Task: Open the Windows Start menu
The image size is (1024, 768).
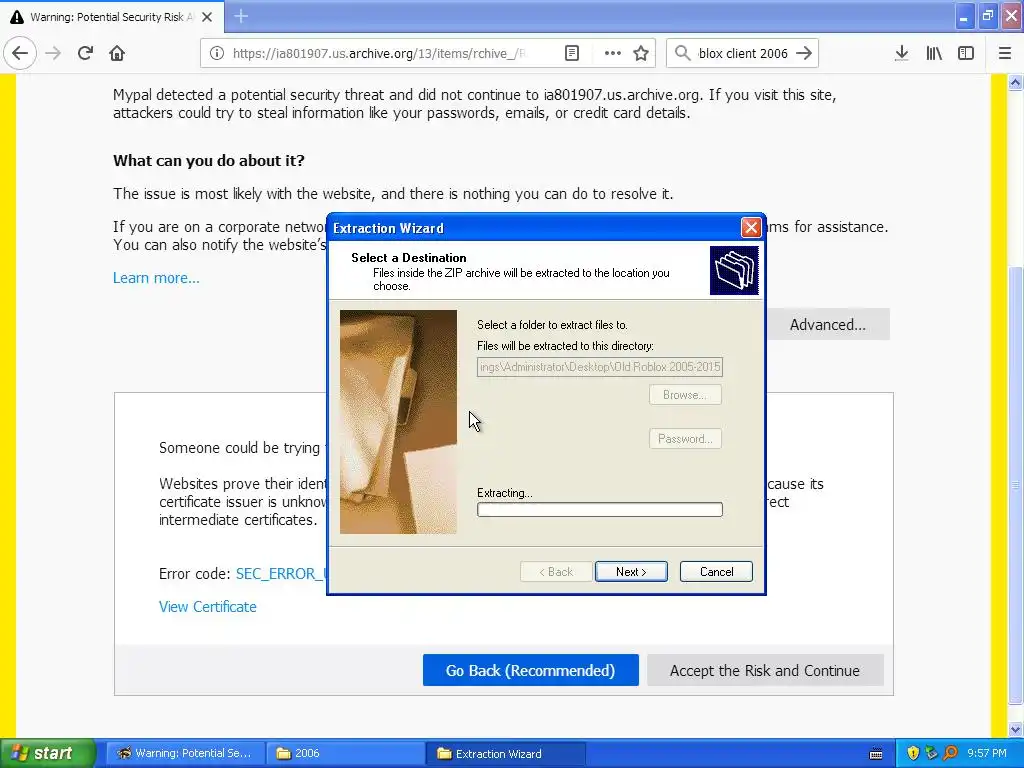Action: 48,753
